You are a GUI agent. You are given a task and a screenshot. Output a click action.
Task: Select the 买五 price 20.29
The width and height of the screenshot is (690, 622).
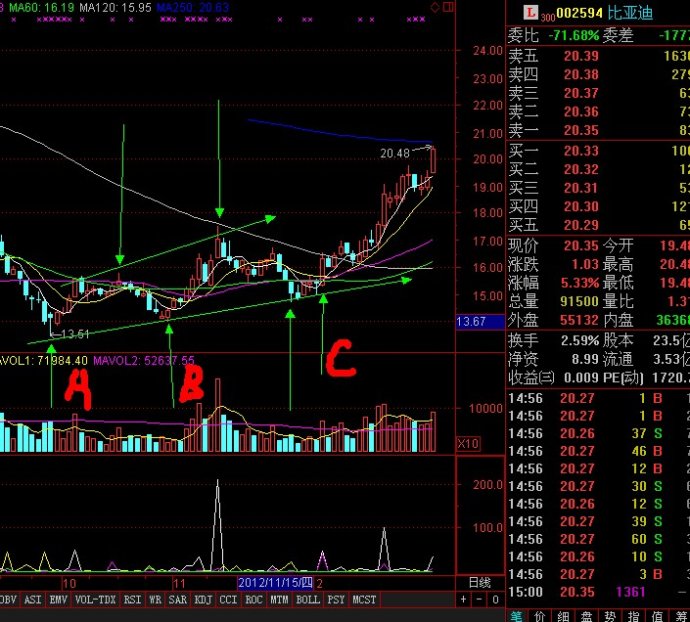[x=581, y=225]
